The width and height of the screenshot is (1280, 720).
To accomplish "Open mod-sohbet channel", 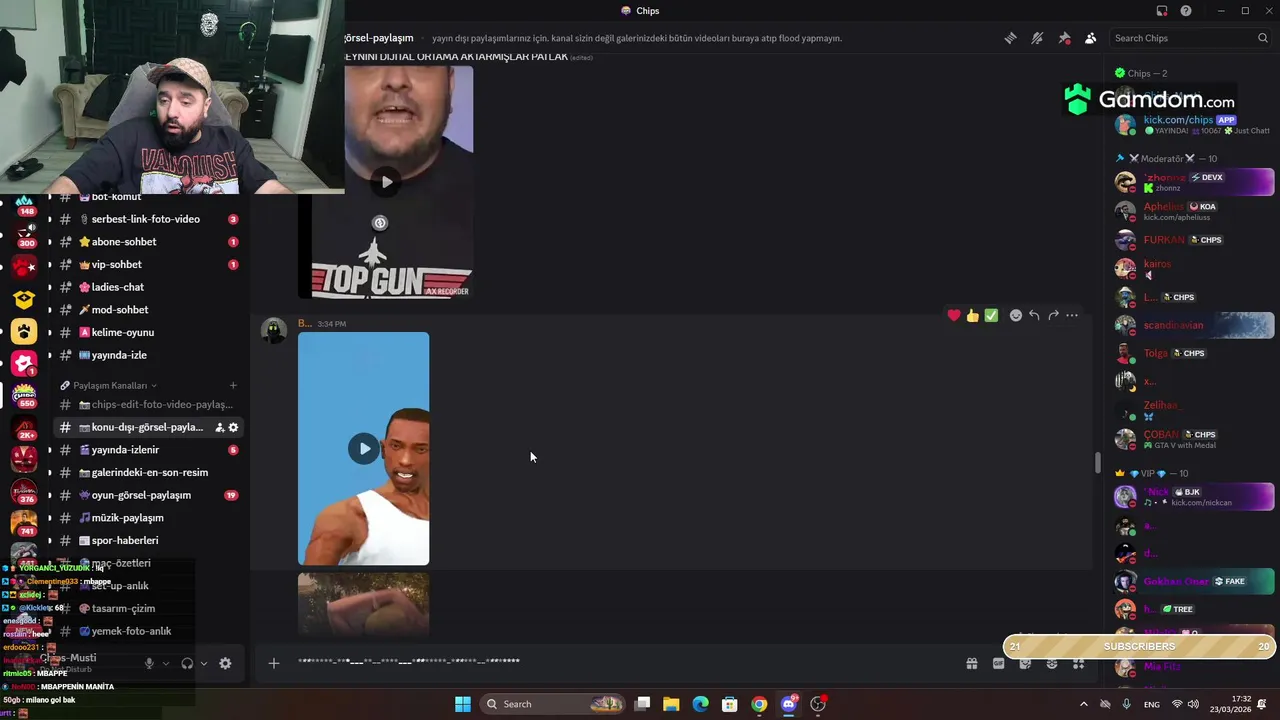I will click(x=147, y=310).
